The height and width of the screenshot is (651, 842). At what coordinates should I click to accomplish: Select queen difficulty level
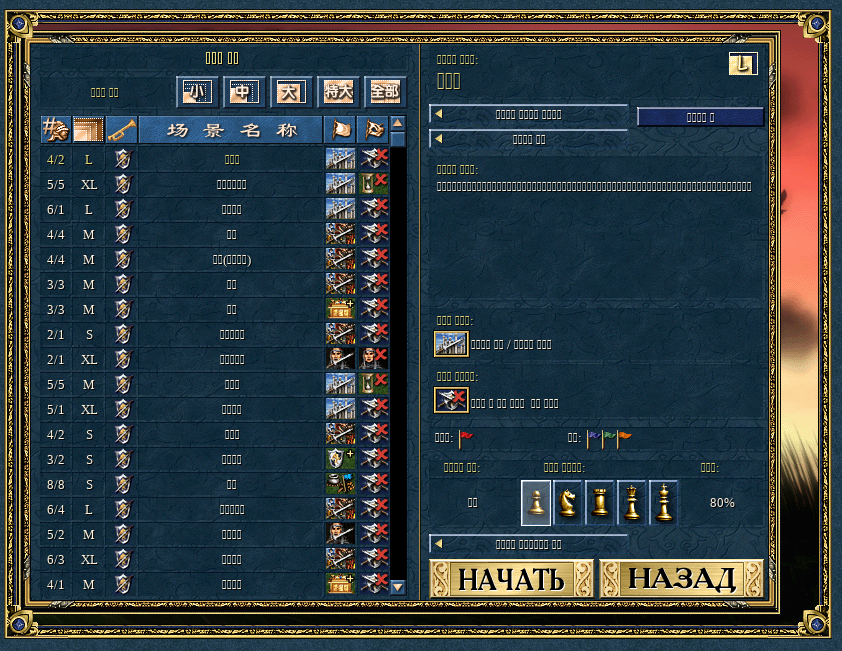pos(632,503)
